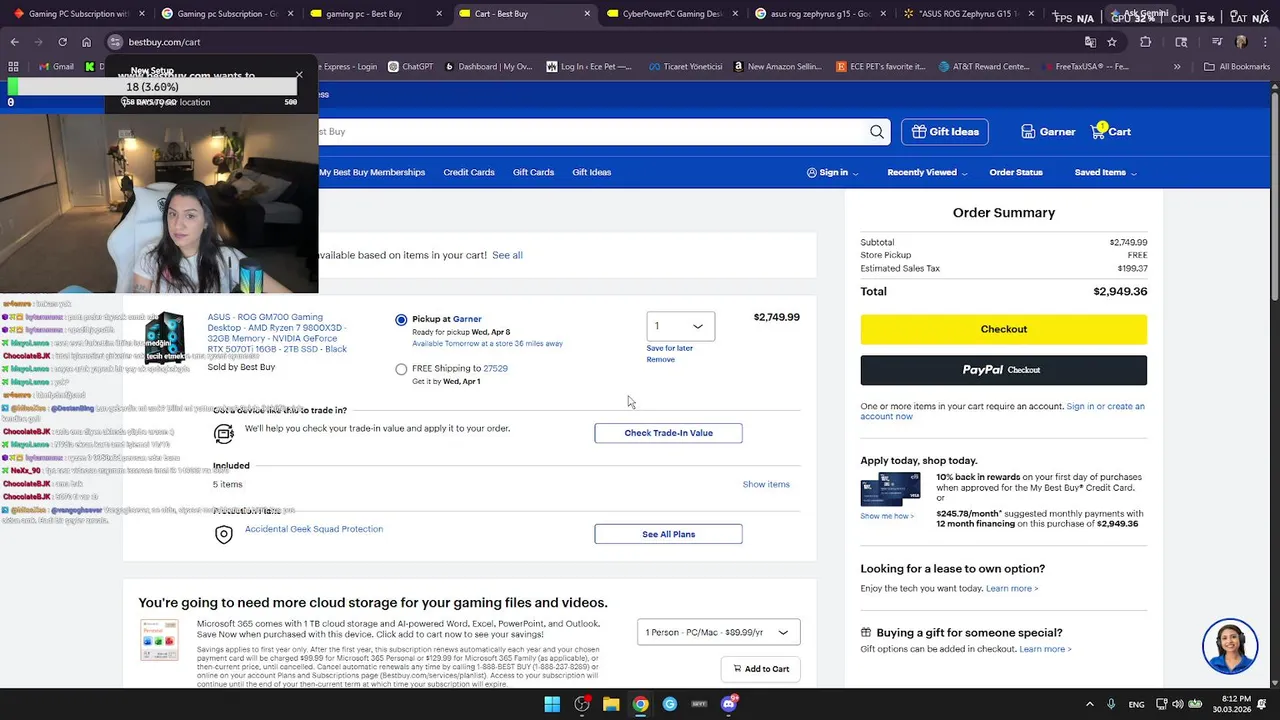
Task: Remove item from cart
Action: pos(660,359)
